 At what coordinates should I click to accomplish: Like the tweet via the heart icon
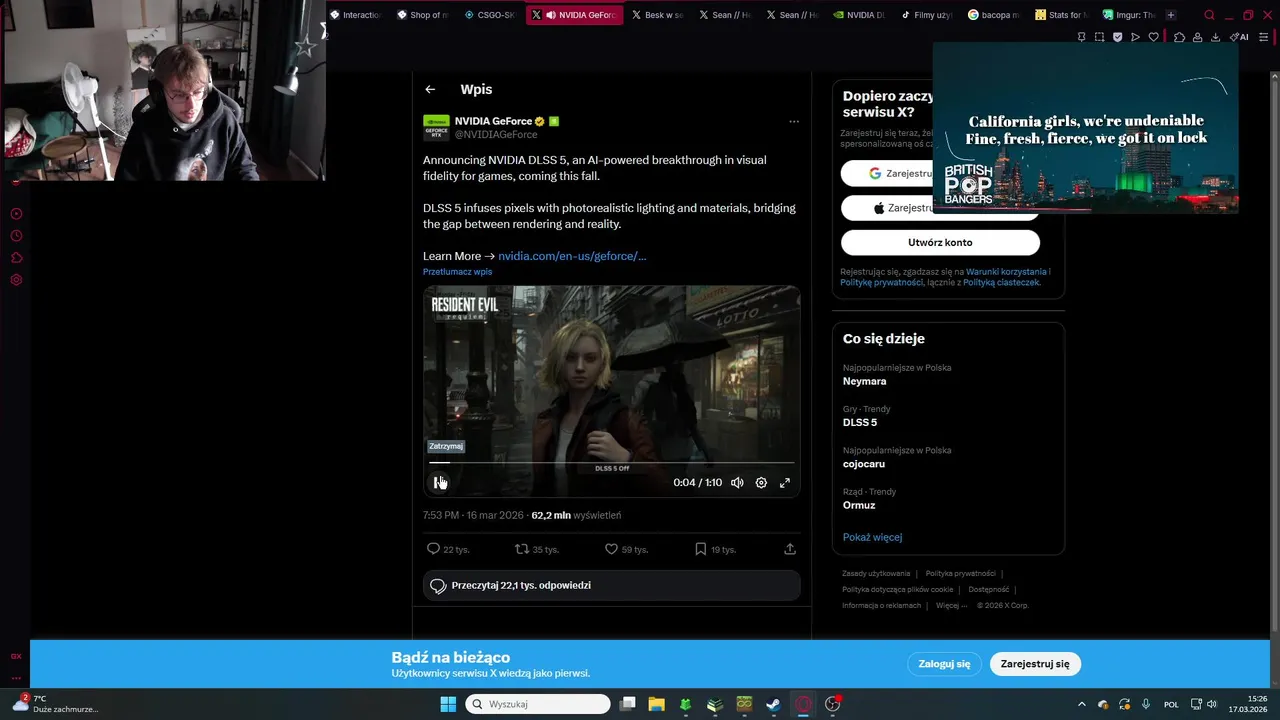coord(611,549)
